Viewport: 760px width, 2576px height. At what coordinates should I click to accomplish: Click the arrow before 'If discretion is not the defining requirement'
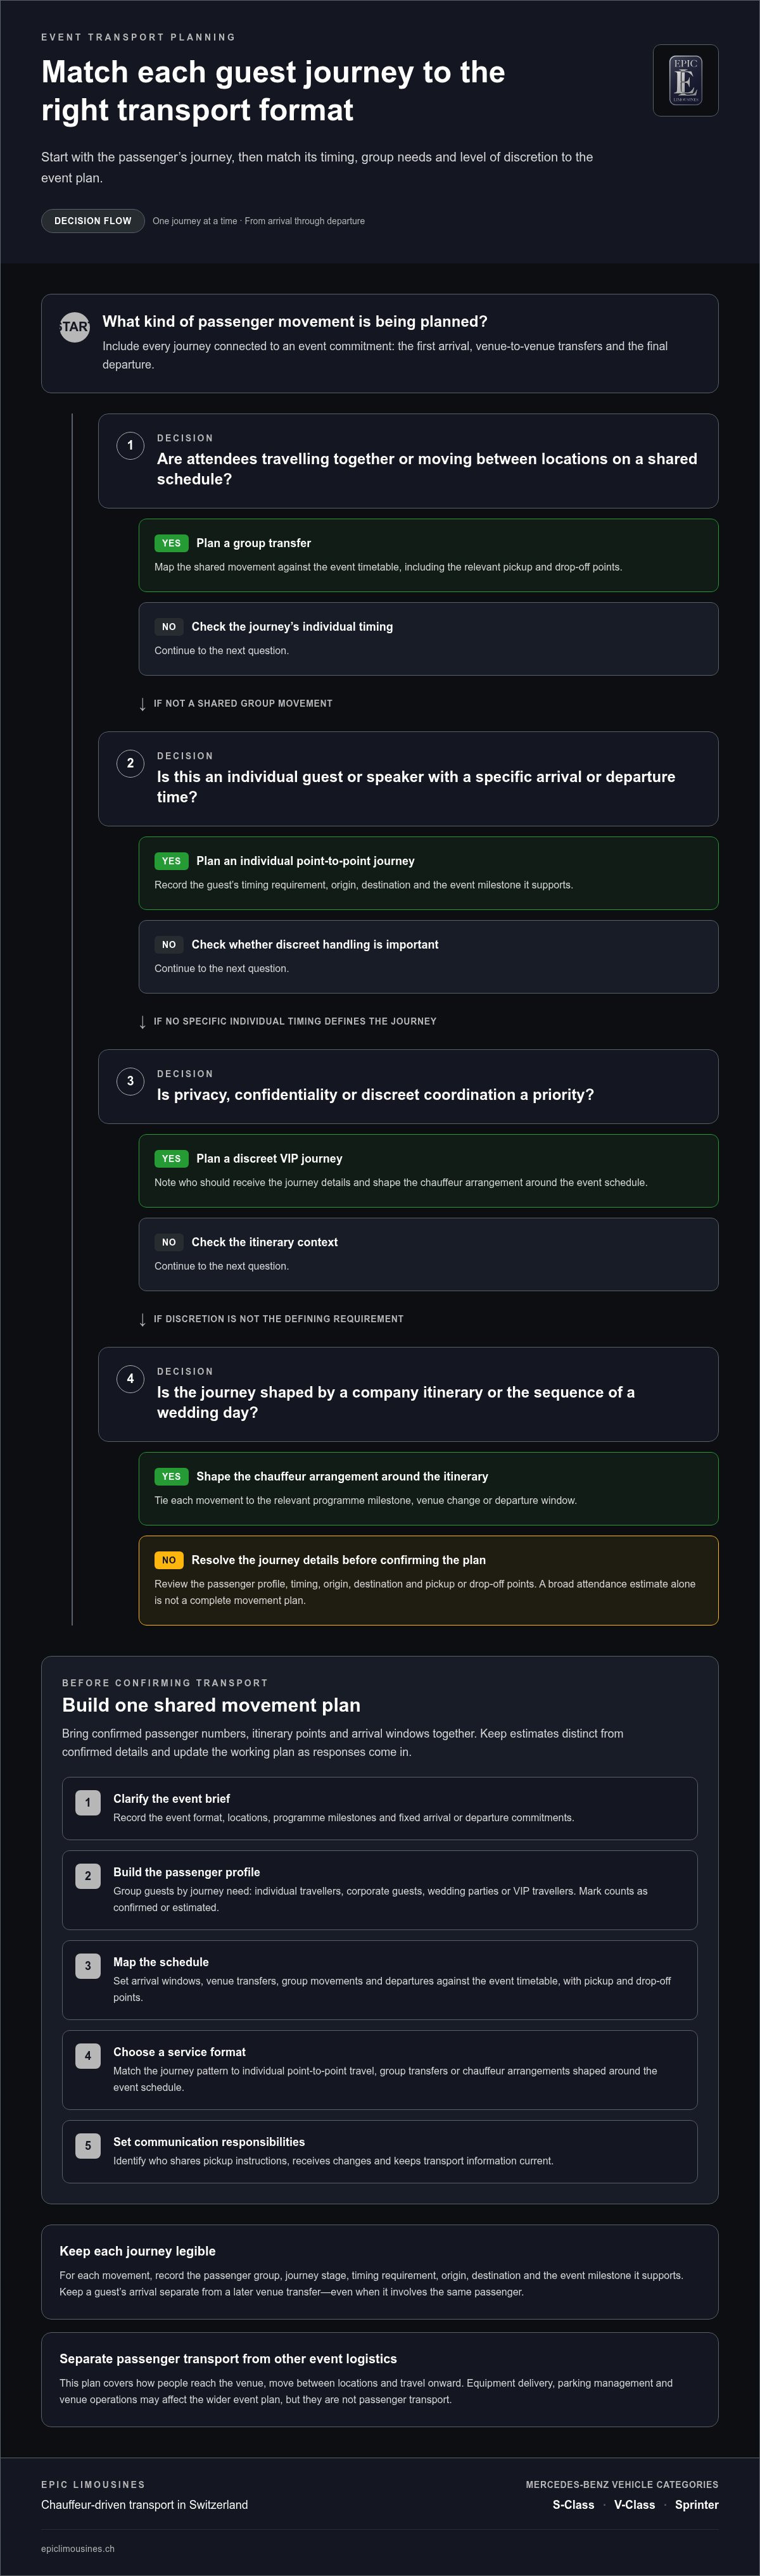pyautogui.click(x=143, y=1319)
